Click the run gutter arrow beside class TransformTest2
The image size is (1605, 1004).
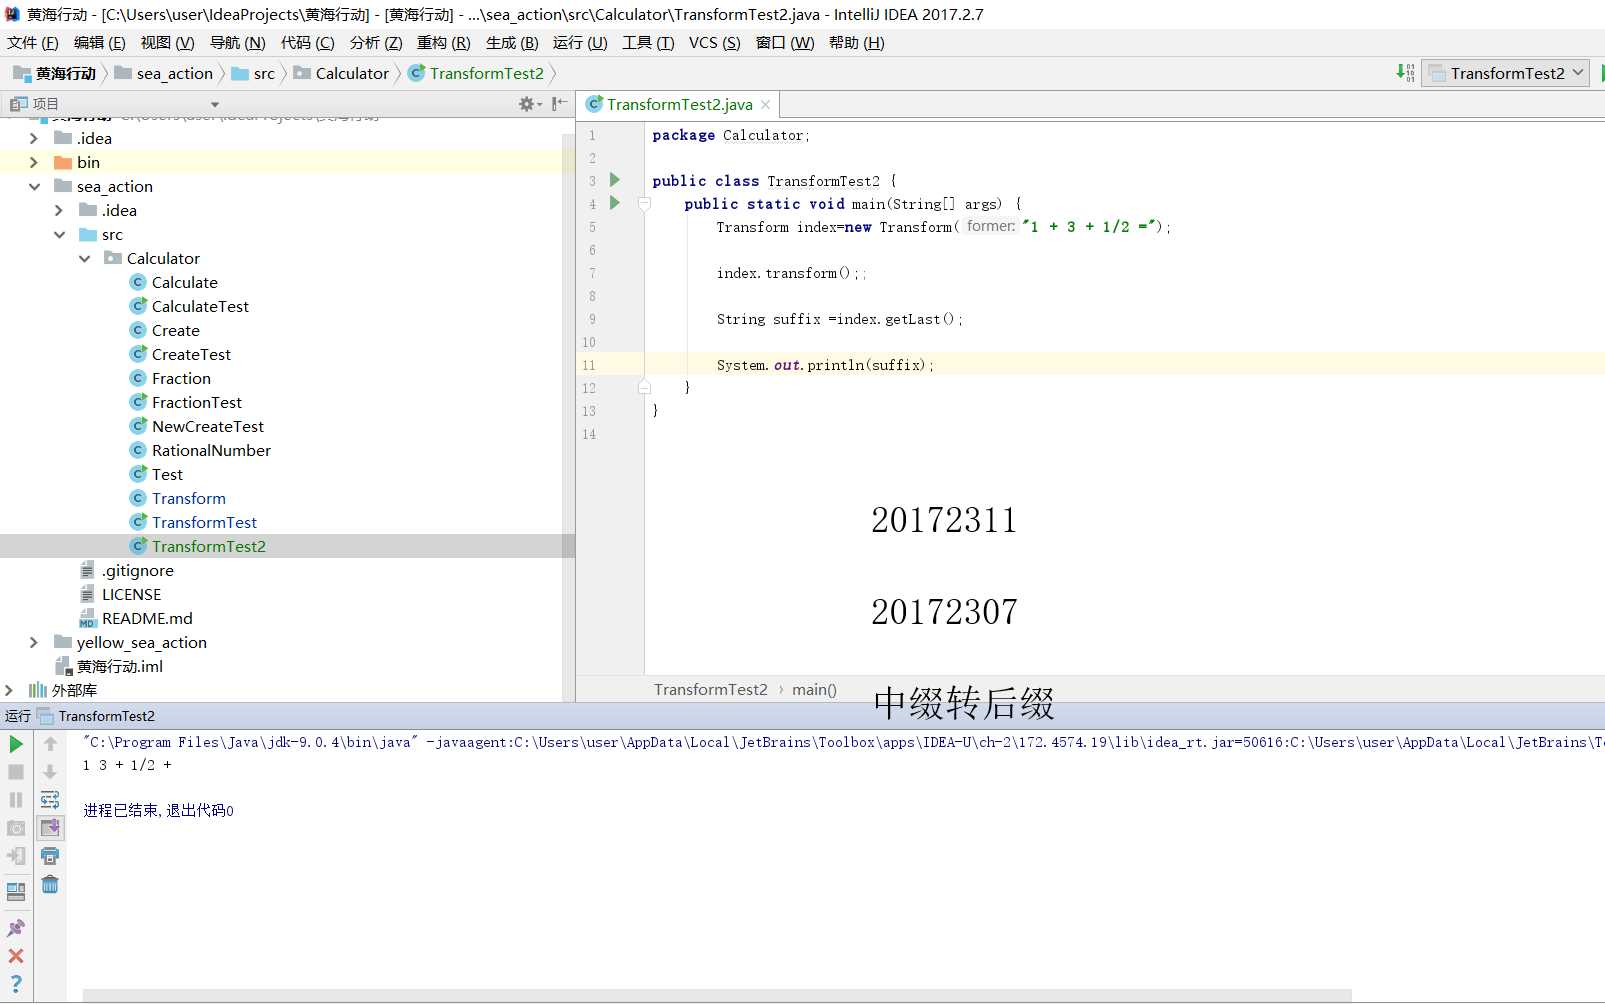tap(615, 180)
